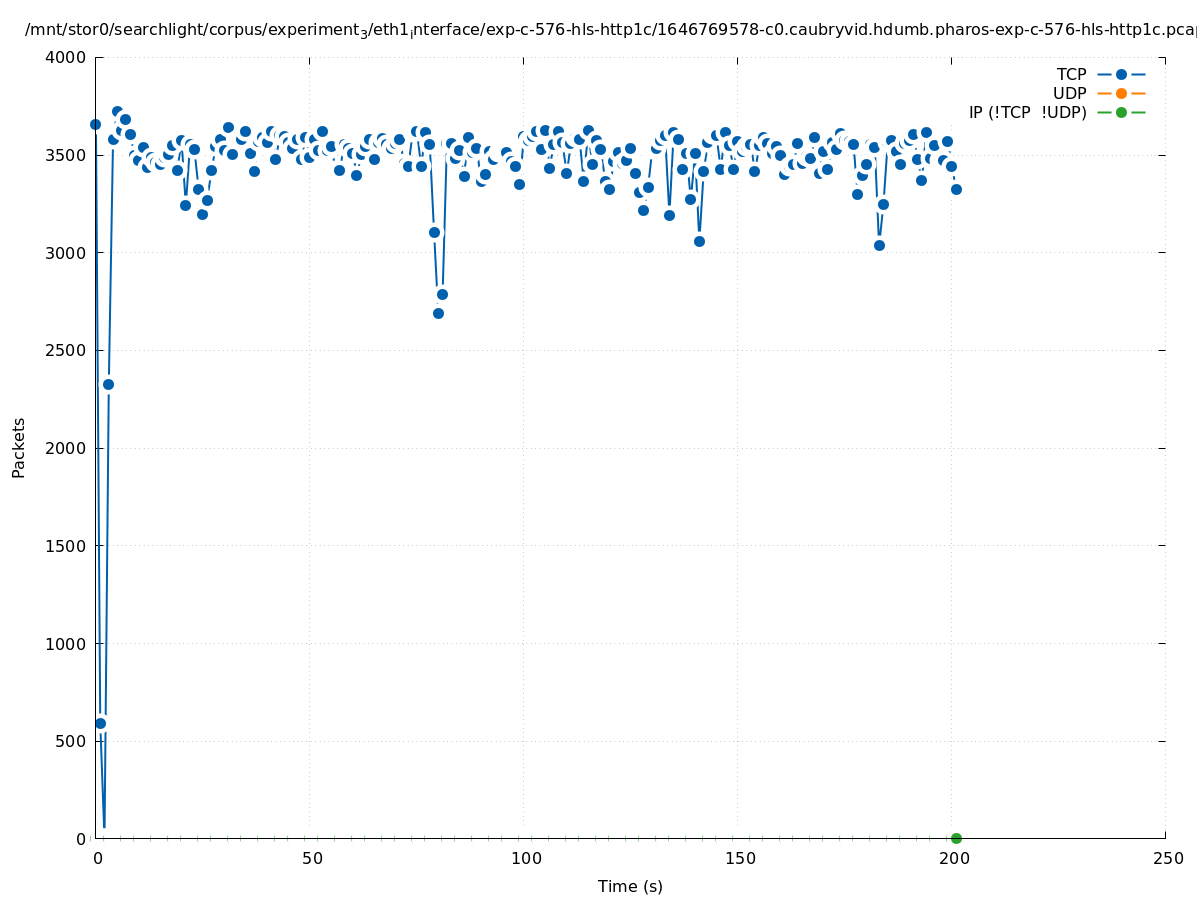Screen dimensions: 1197x900
Task: Click the orange UDP legend marker
Action: coord(1121,93)
